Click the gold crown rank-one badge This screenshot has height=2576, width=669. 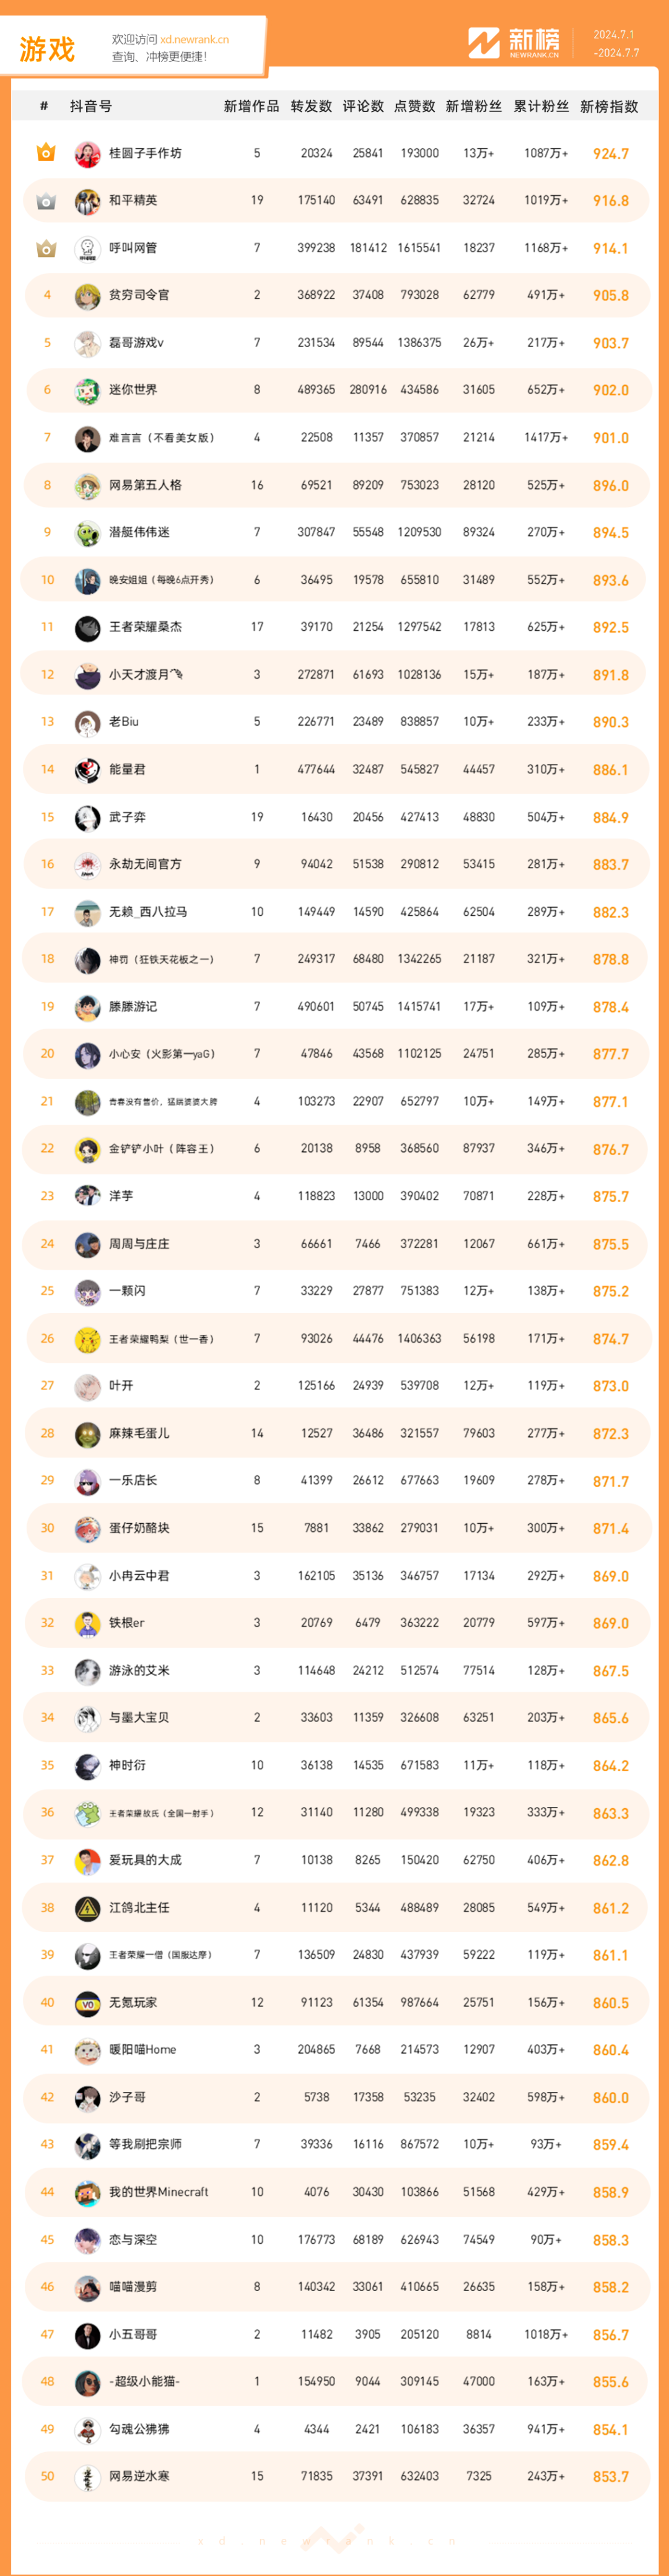(46, 153)
